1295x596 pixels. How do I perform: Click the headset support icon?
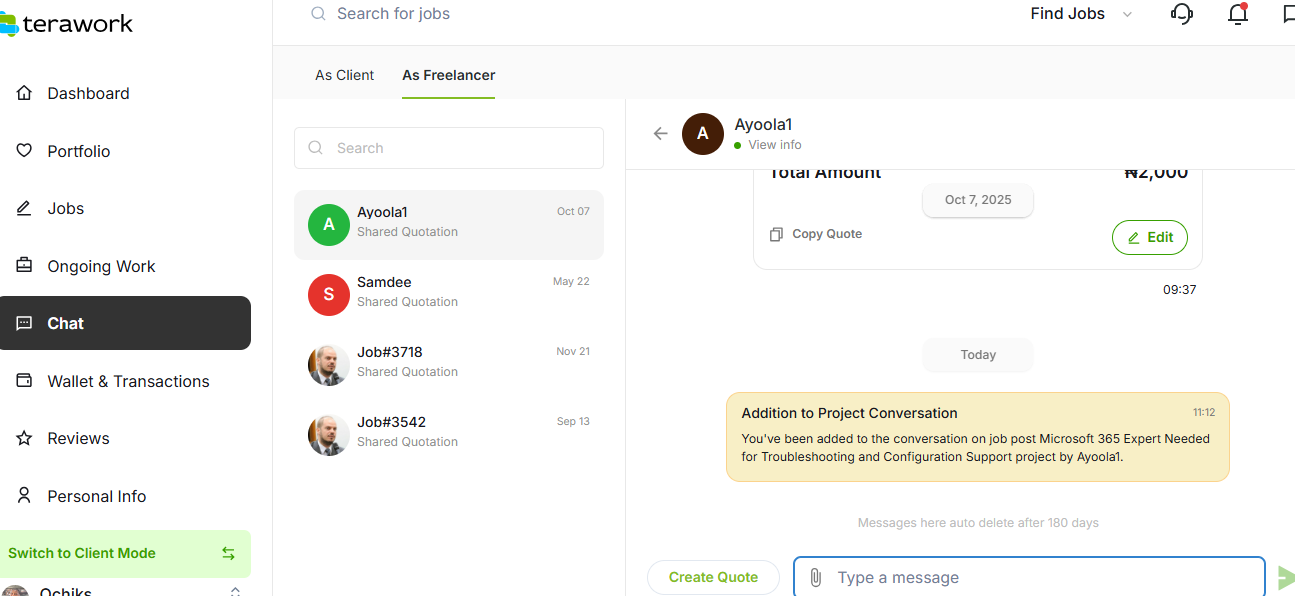[x=1182, y=14]
